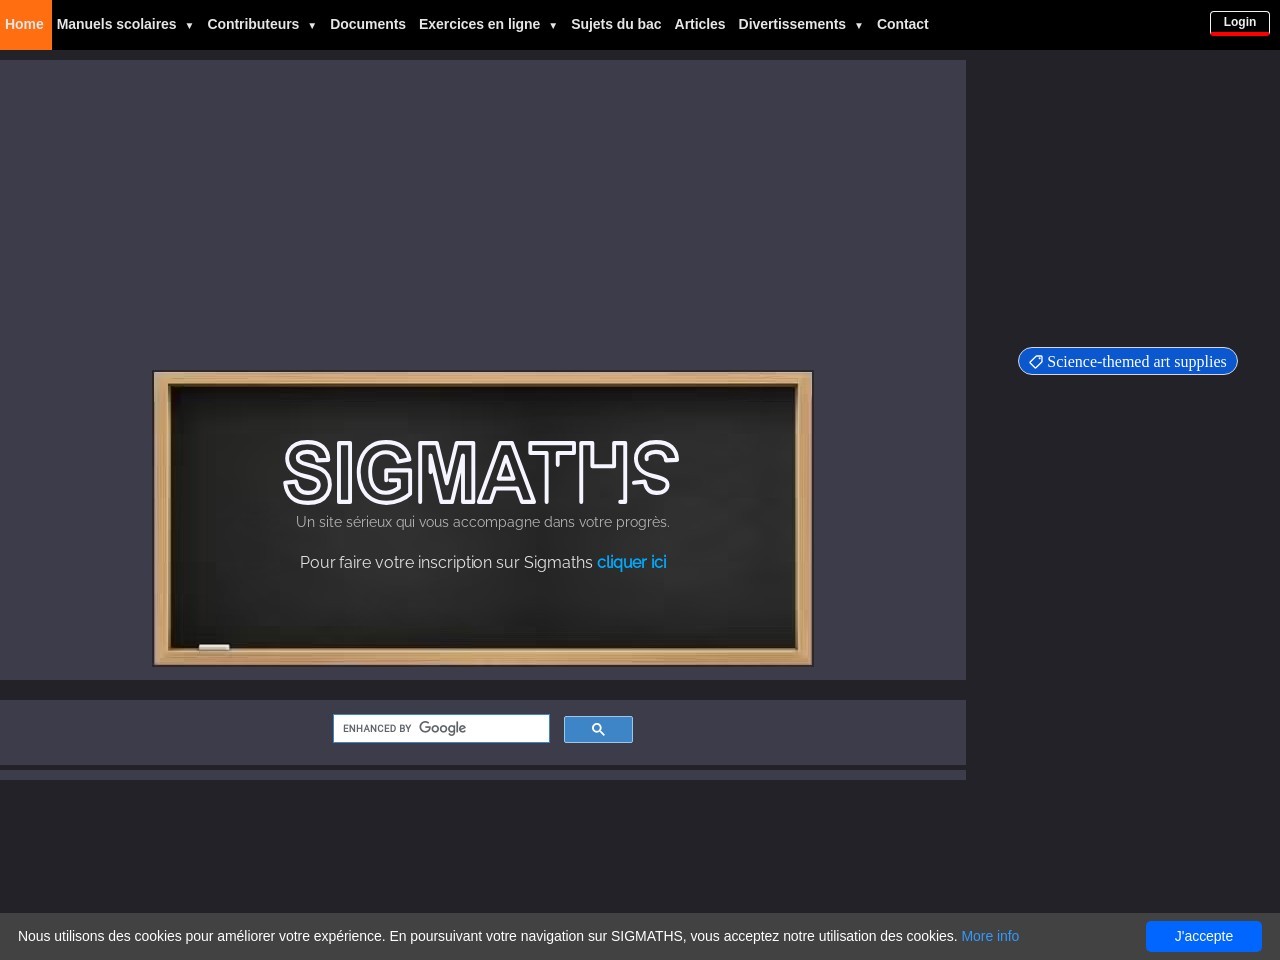Open the Science-themed art supplies ad

1128,361
